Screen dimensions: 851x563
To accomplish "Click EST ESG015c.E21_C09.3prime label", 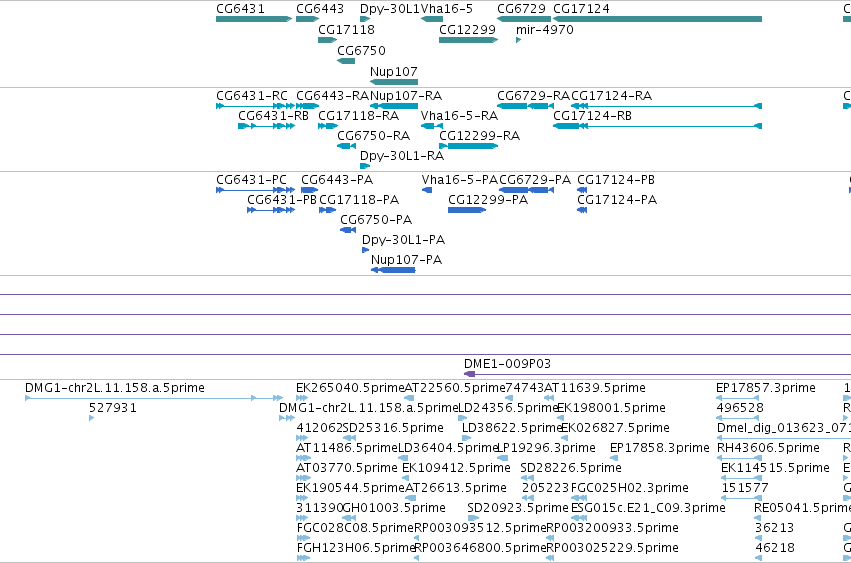I will coord(649,508).
